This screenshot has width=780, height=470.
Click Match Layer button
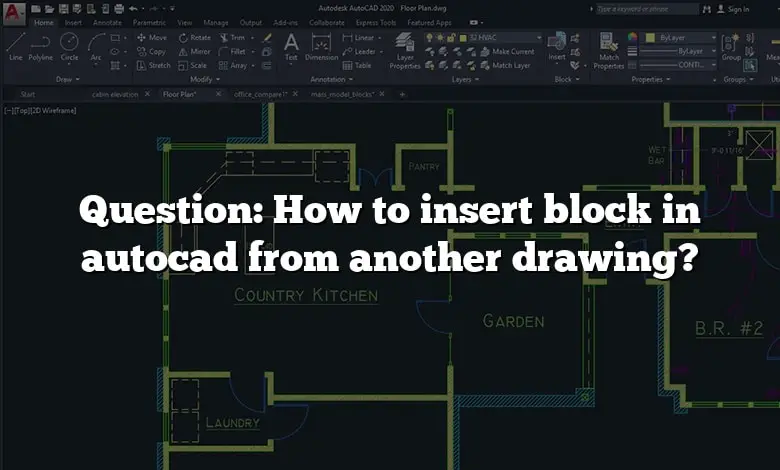tap(506, 66)
